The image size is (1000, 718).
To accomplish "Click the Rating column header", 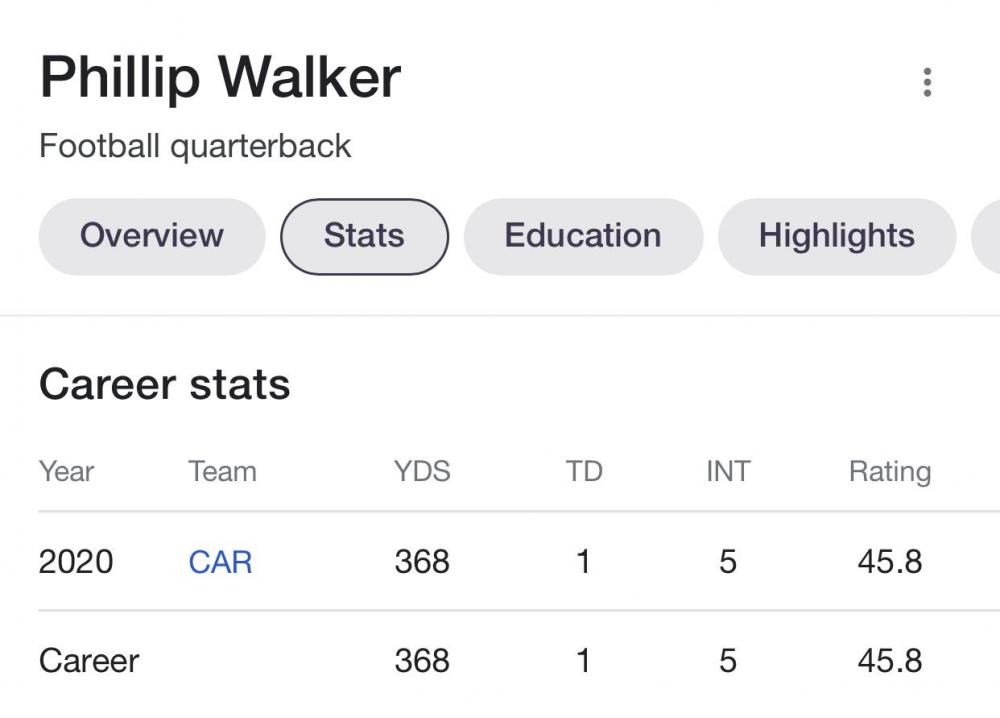I will coord(889,471).
